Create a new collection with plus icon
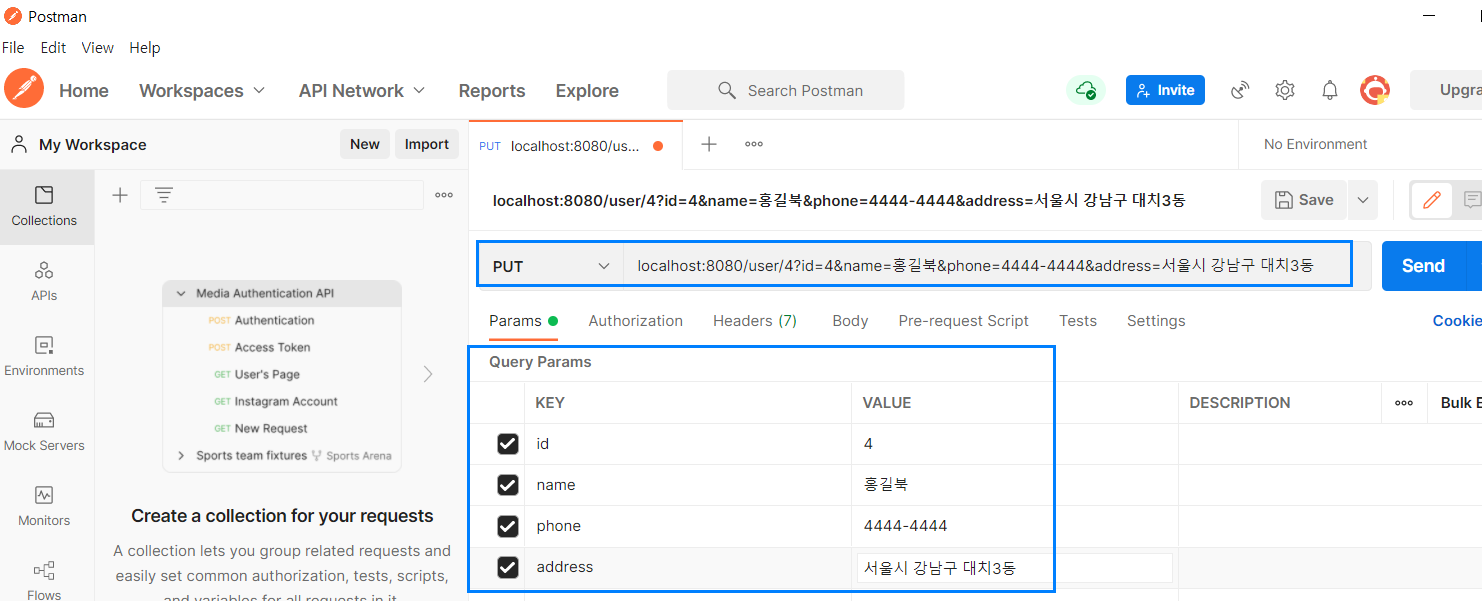This screenshot has height=601, width=1482. click(x=120, y=195)
